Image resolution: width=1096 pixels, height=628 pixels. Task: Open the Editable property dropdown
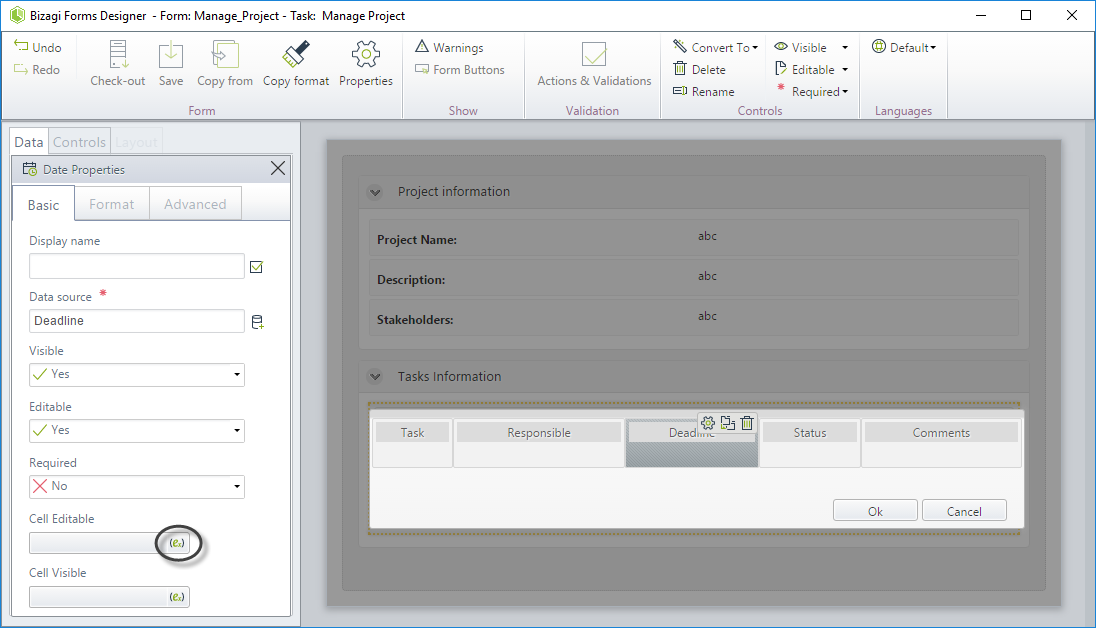pyautogui.click(x=137, y=431)
